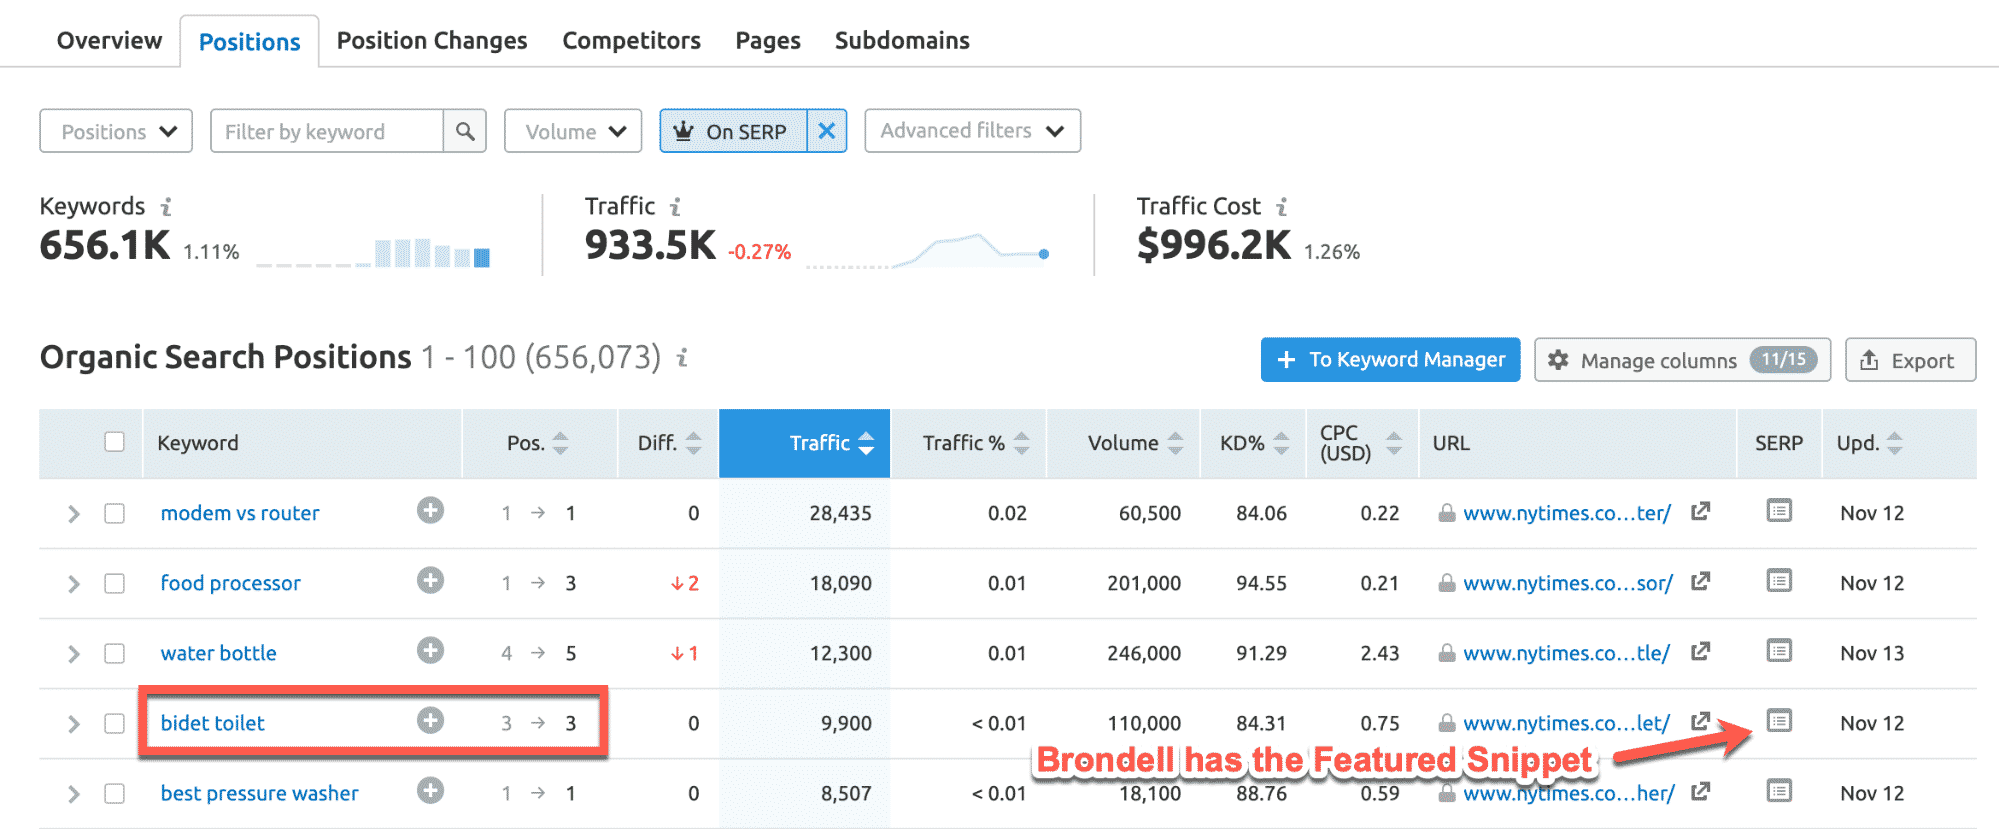Click the Export button
Image resolution: width=1999 pixels, height=829 pixels.
point(1910,360)
